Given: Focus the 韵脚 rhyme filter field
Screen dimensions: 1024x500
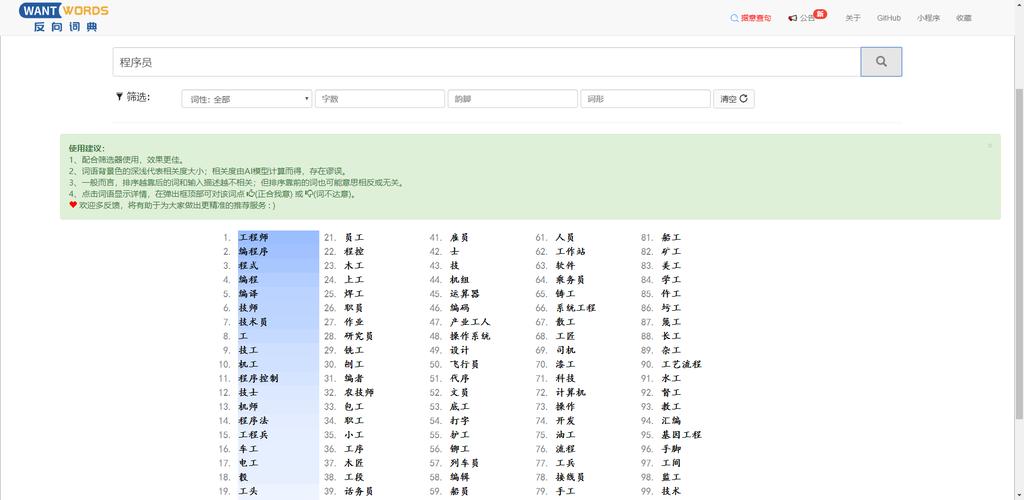Looking at the screenshot, I should click(x=513, y=99).
